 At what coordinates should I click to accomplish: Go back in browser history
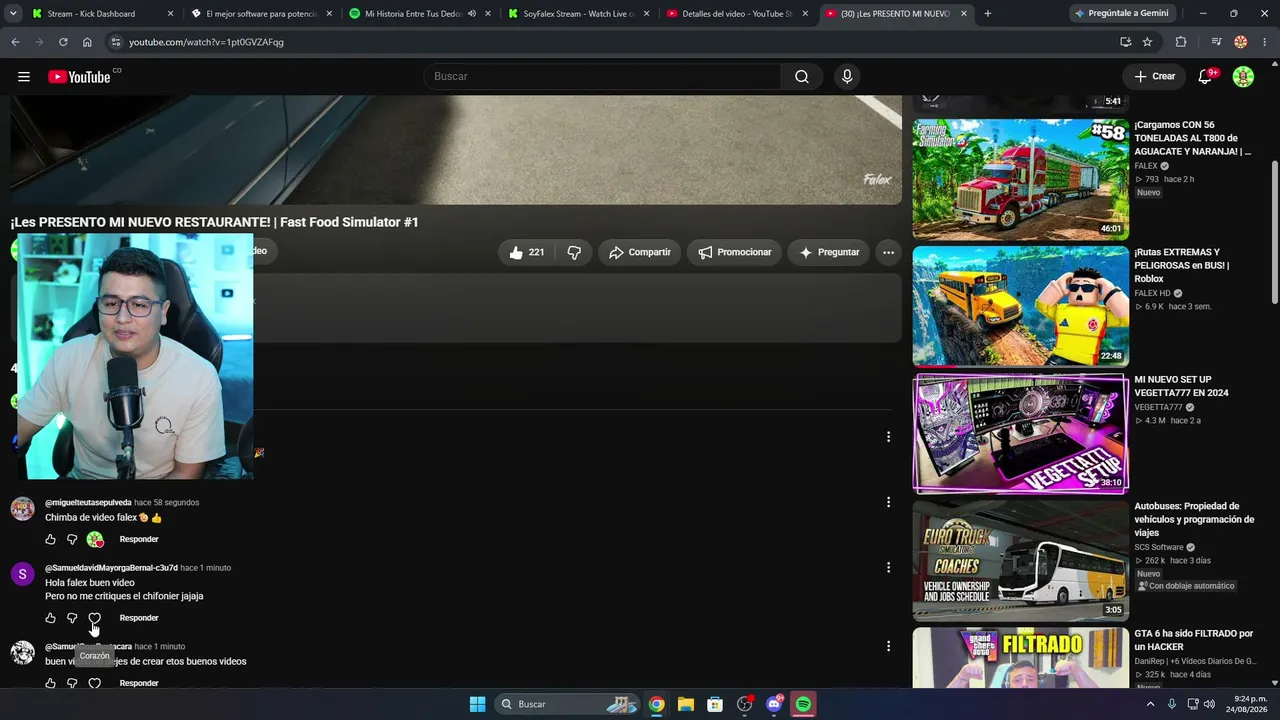point(15,42)
